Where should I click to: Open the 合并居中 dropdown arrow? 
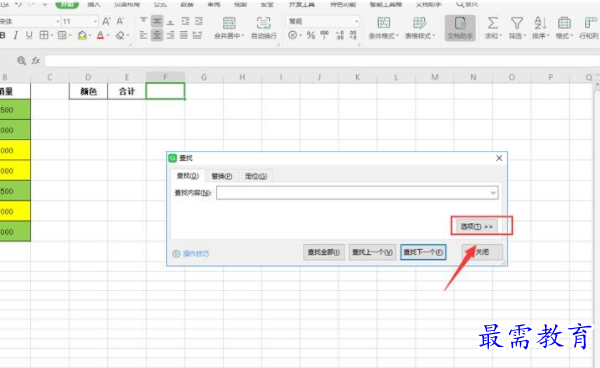[x=243, y=36]
